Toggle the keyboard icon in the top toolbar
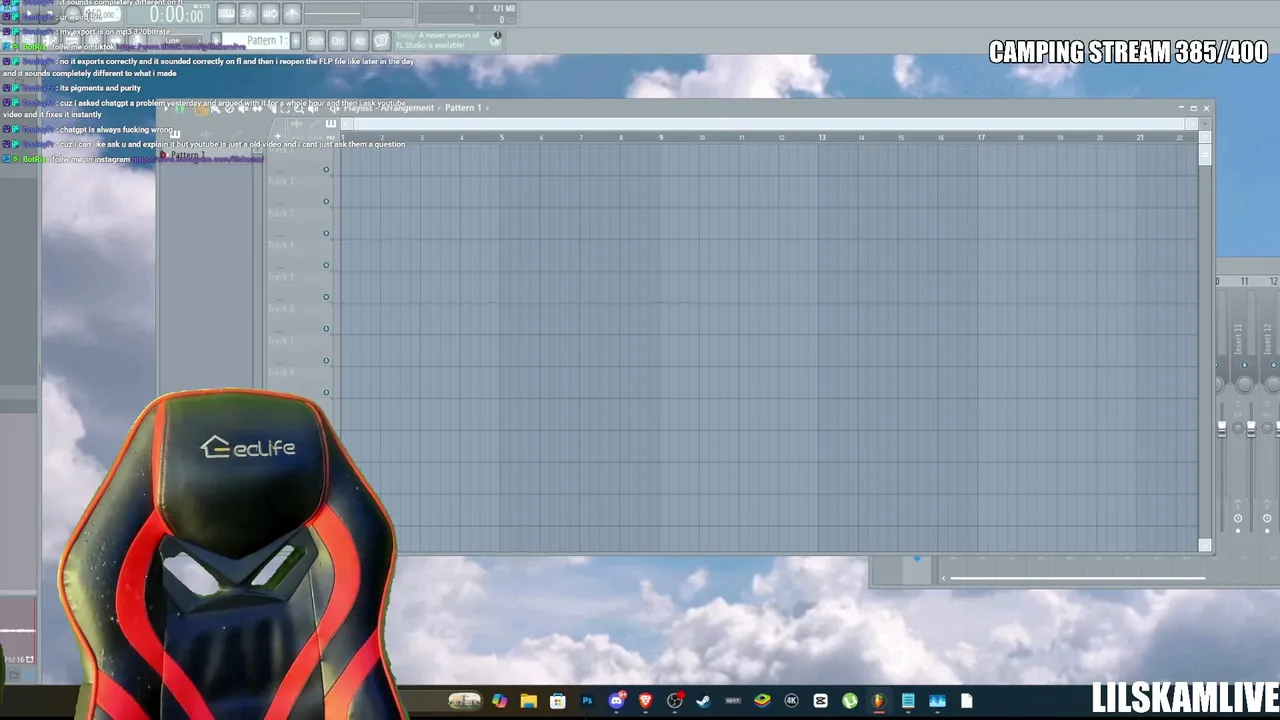The width and height of the screenshot is (1280, 720). 226,13
